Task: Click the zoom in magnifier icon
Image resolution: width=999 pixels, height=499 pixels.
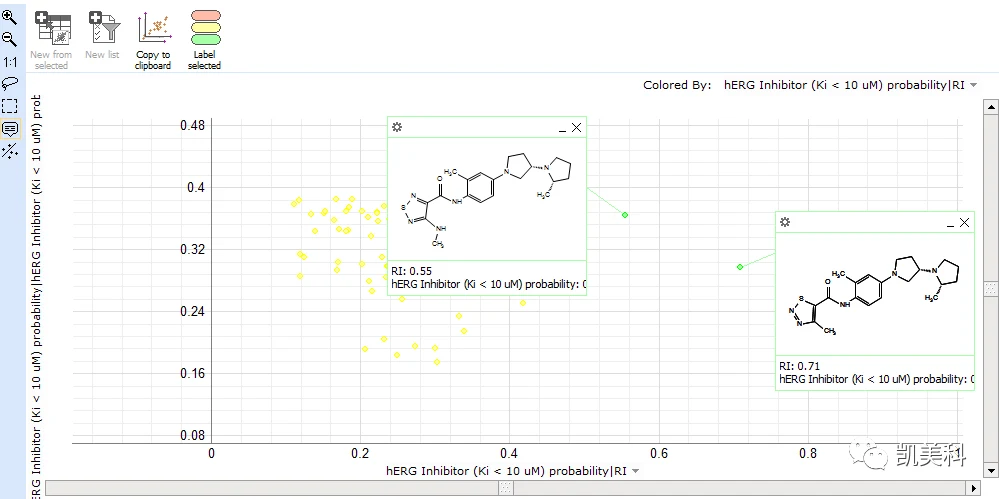Action: pos(10,16)
